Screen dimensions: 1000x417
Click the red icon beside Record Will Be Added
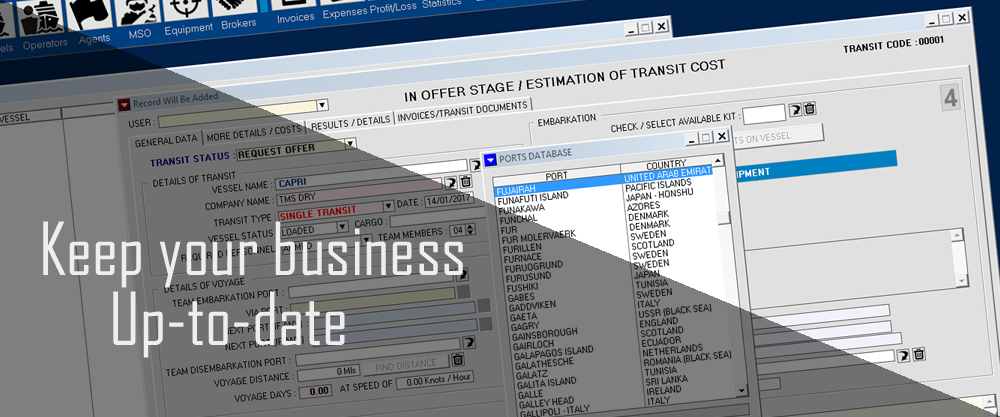click(x=124, y=104)
